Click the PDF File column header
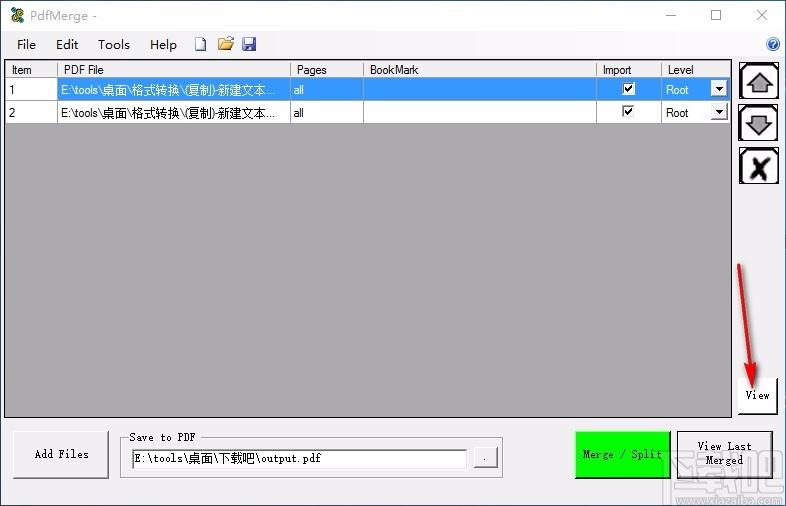 173,70
